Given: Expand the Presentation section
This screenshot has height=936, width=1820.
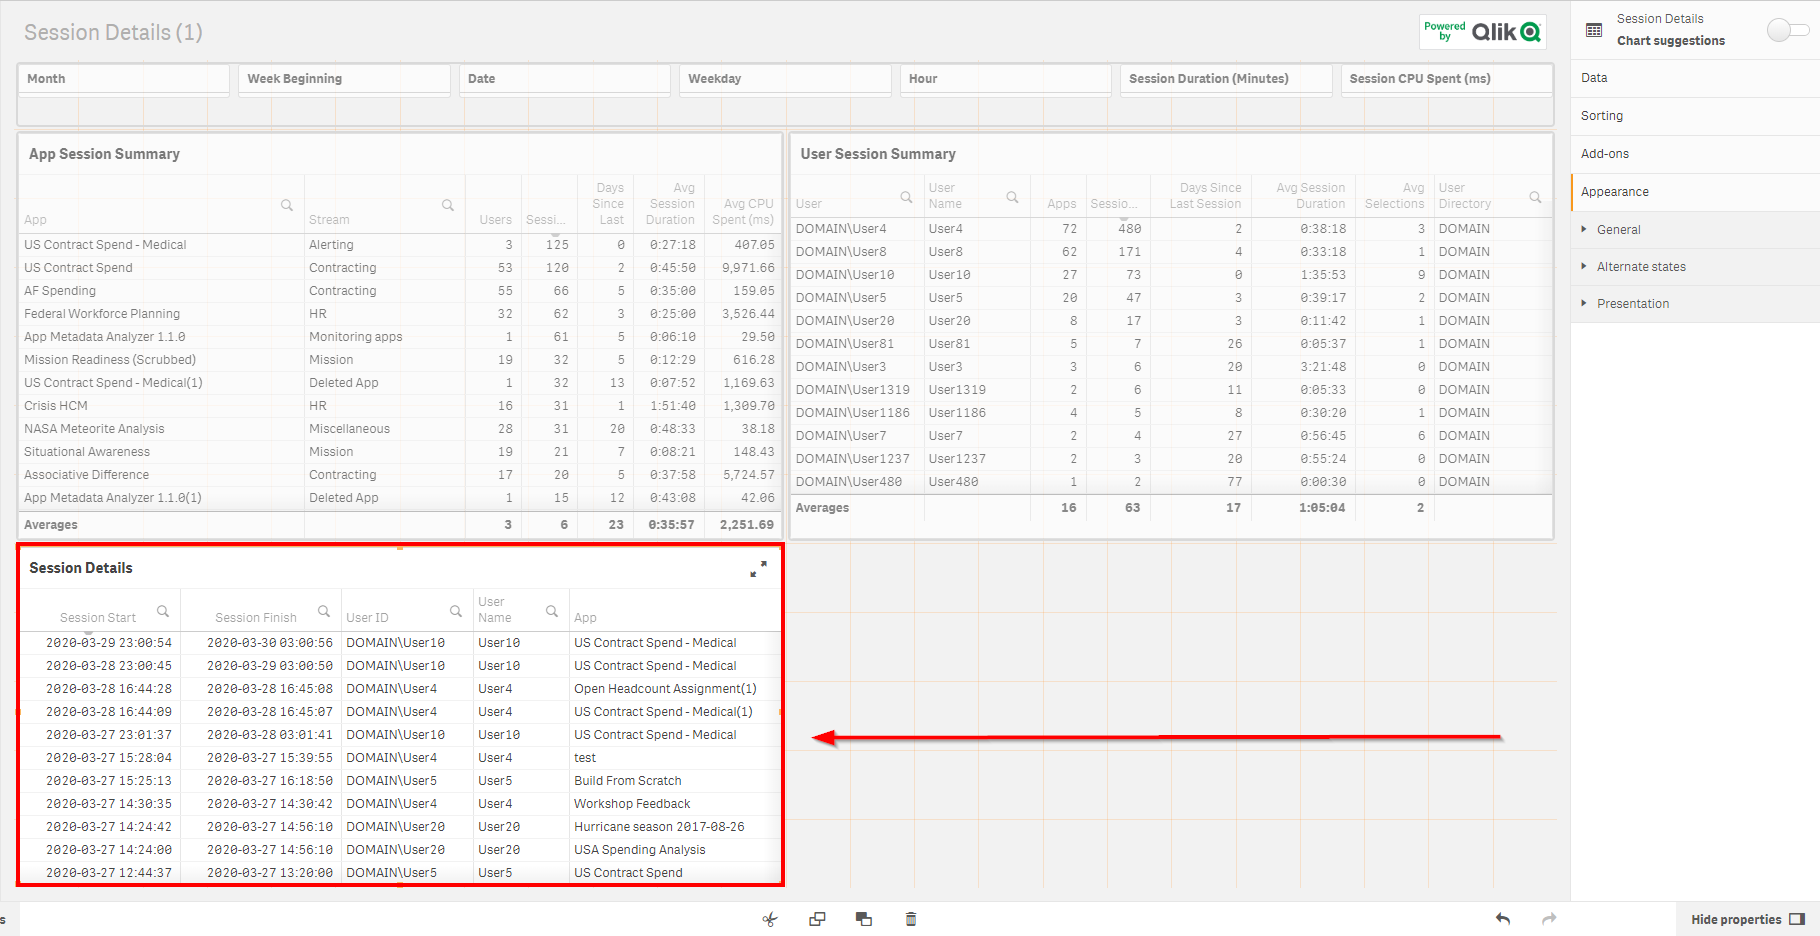Looking at the screenshot, I should click(x=1632, y=304).
